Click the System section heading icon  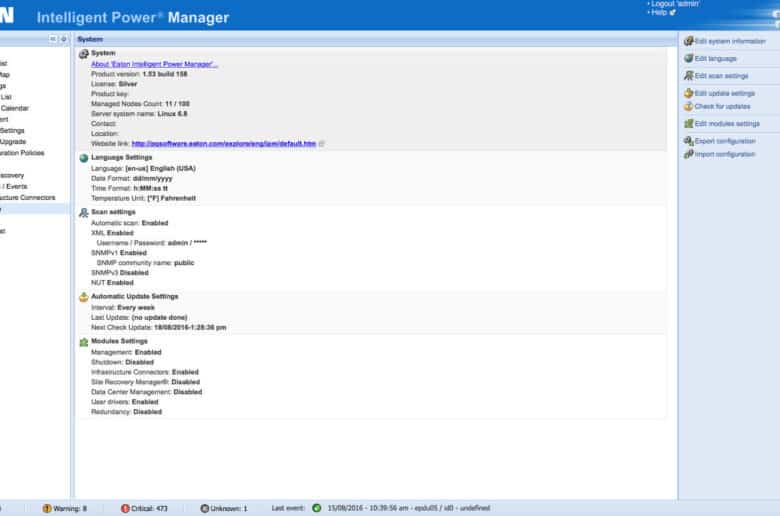84,53
